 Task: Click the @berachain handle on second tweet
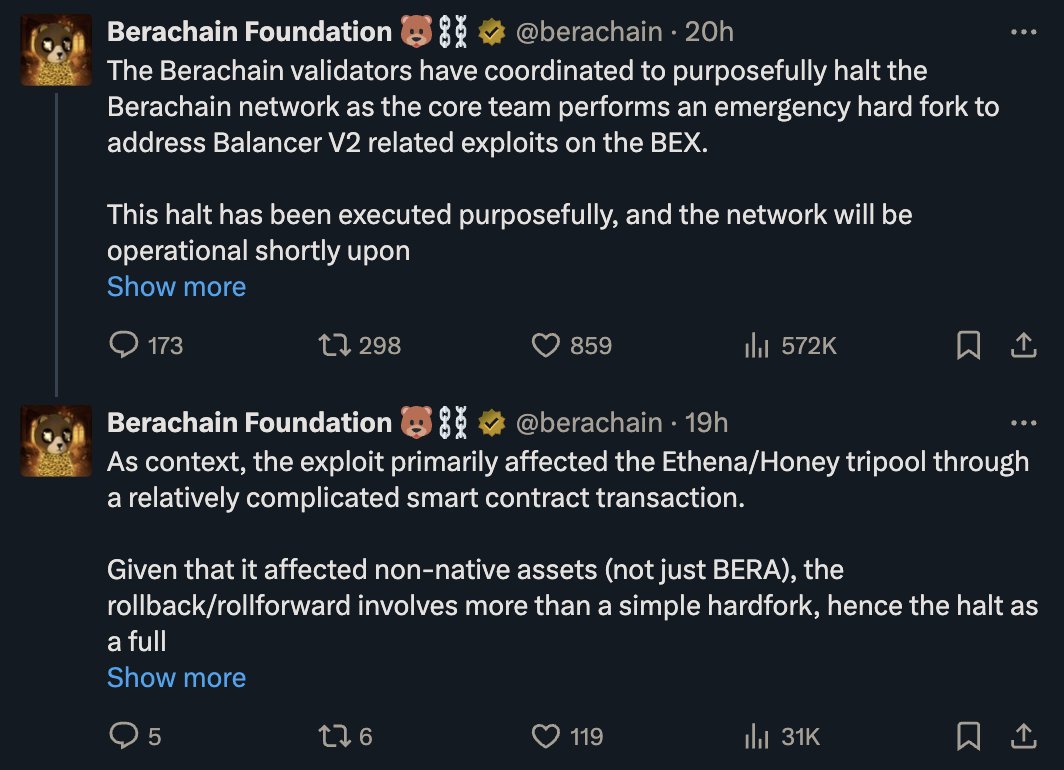tap(588, 423)
